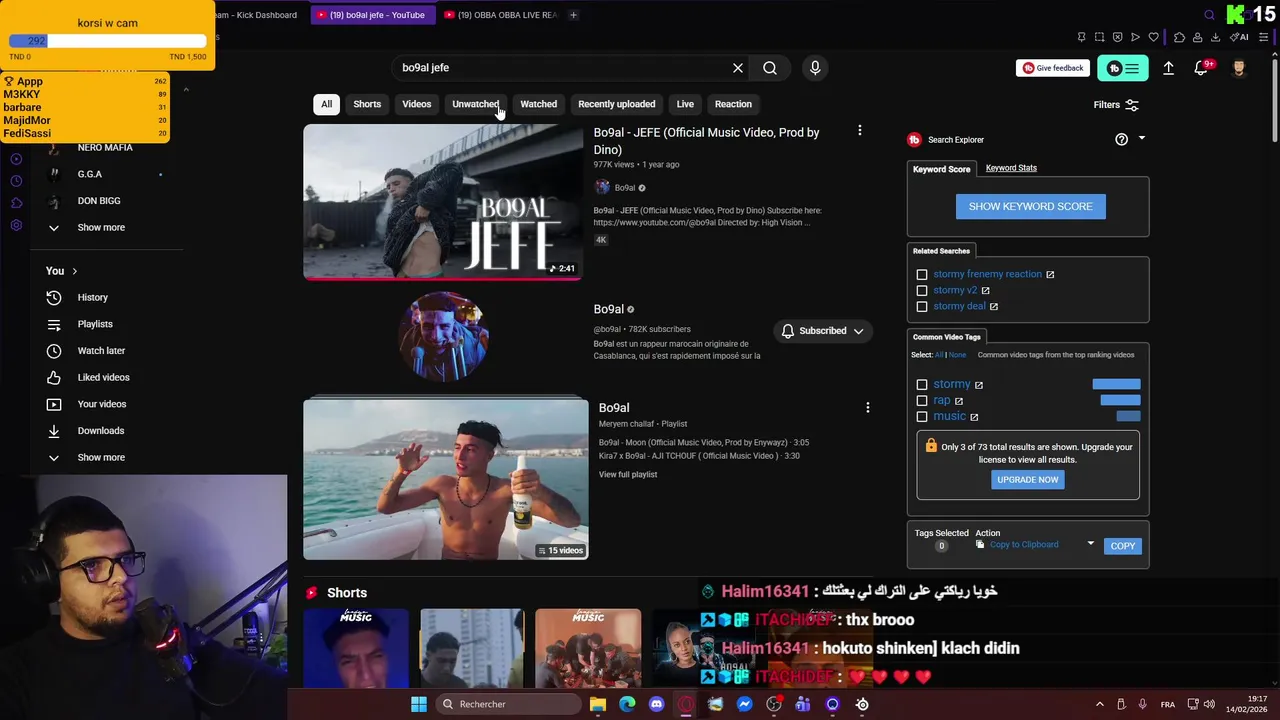Click the COPY tags button
The height and width of the screenshot is (720, 1280).
[1123, 546]
